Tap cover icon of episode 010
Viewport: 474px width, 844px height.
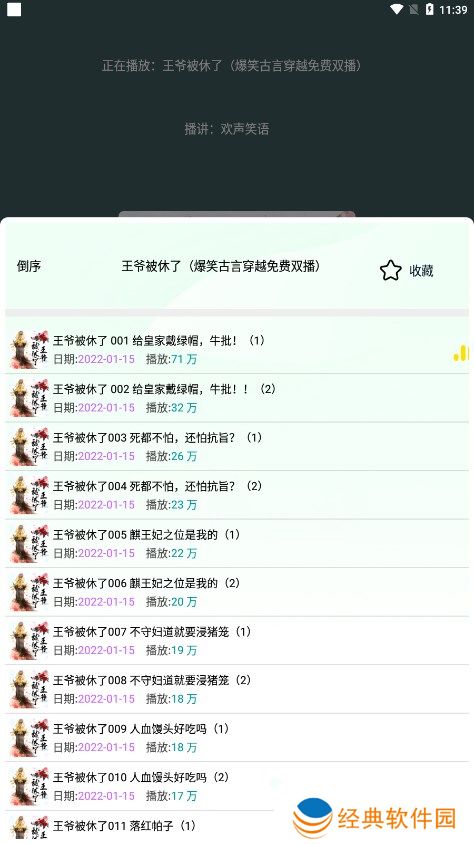30,786
